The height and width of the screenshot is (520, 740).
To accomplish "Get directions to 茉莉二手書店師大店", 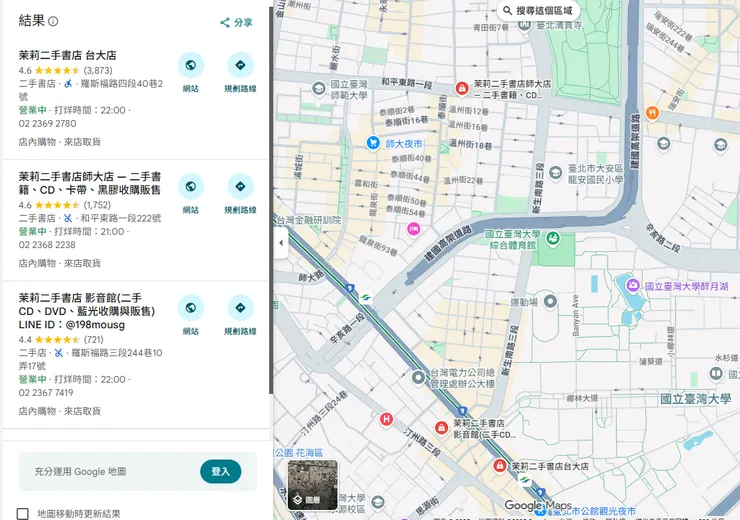I will (240, 186).
